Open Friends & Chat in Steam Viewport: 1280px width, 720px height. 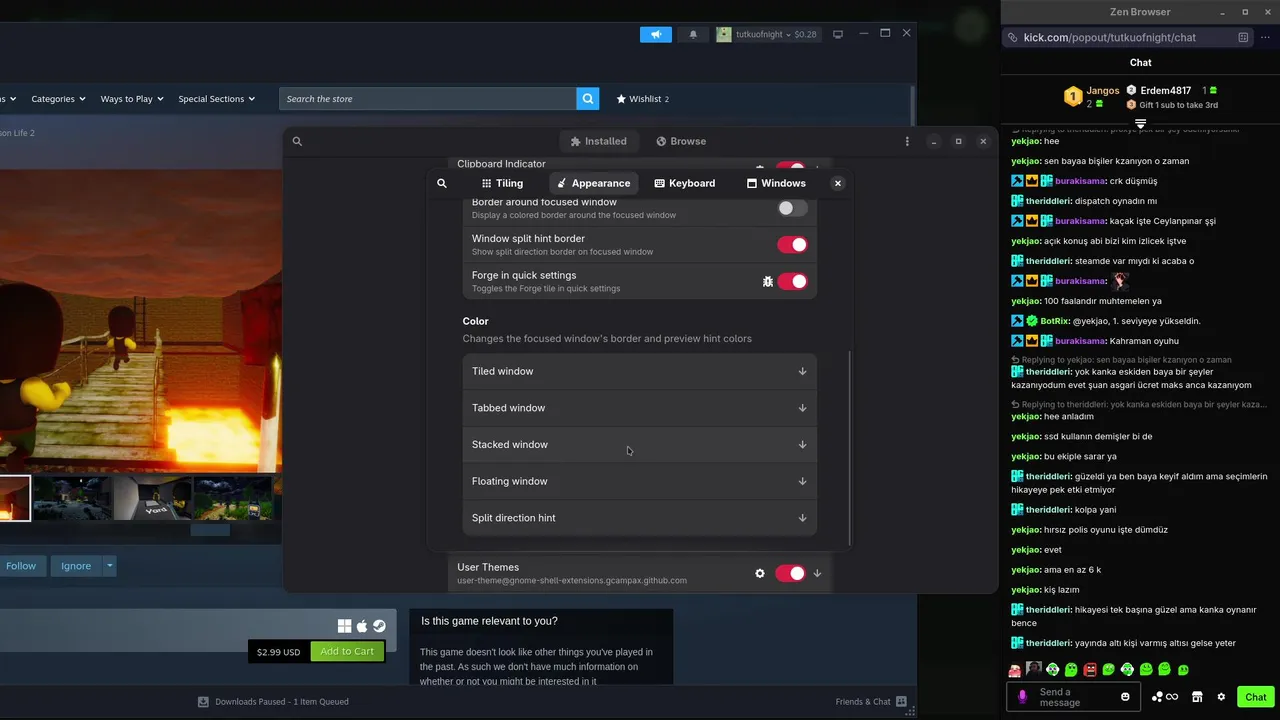coord(871,702)
